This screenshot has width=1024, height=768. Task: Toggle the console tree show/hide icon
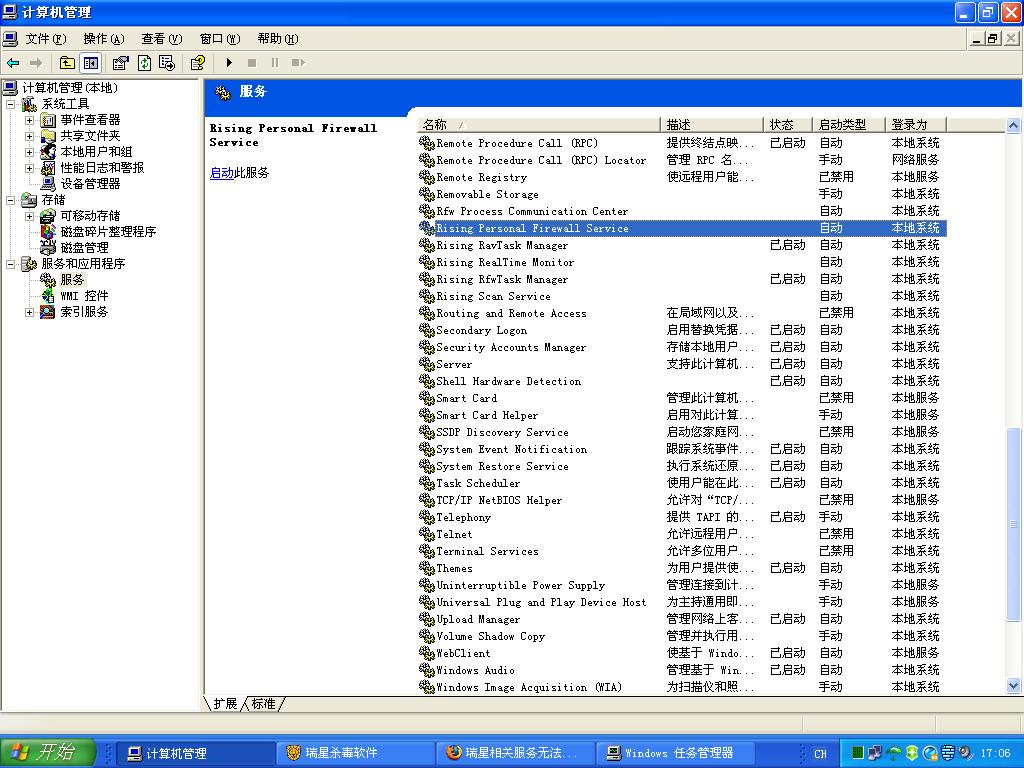click(x=91, y=63)
